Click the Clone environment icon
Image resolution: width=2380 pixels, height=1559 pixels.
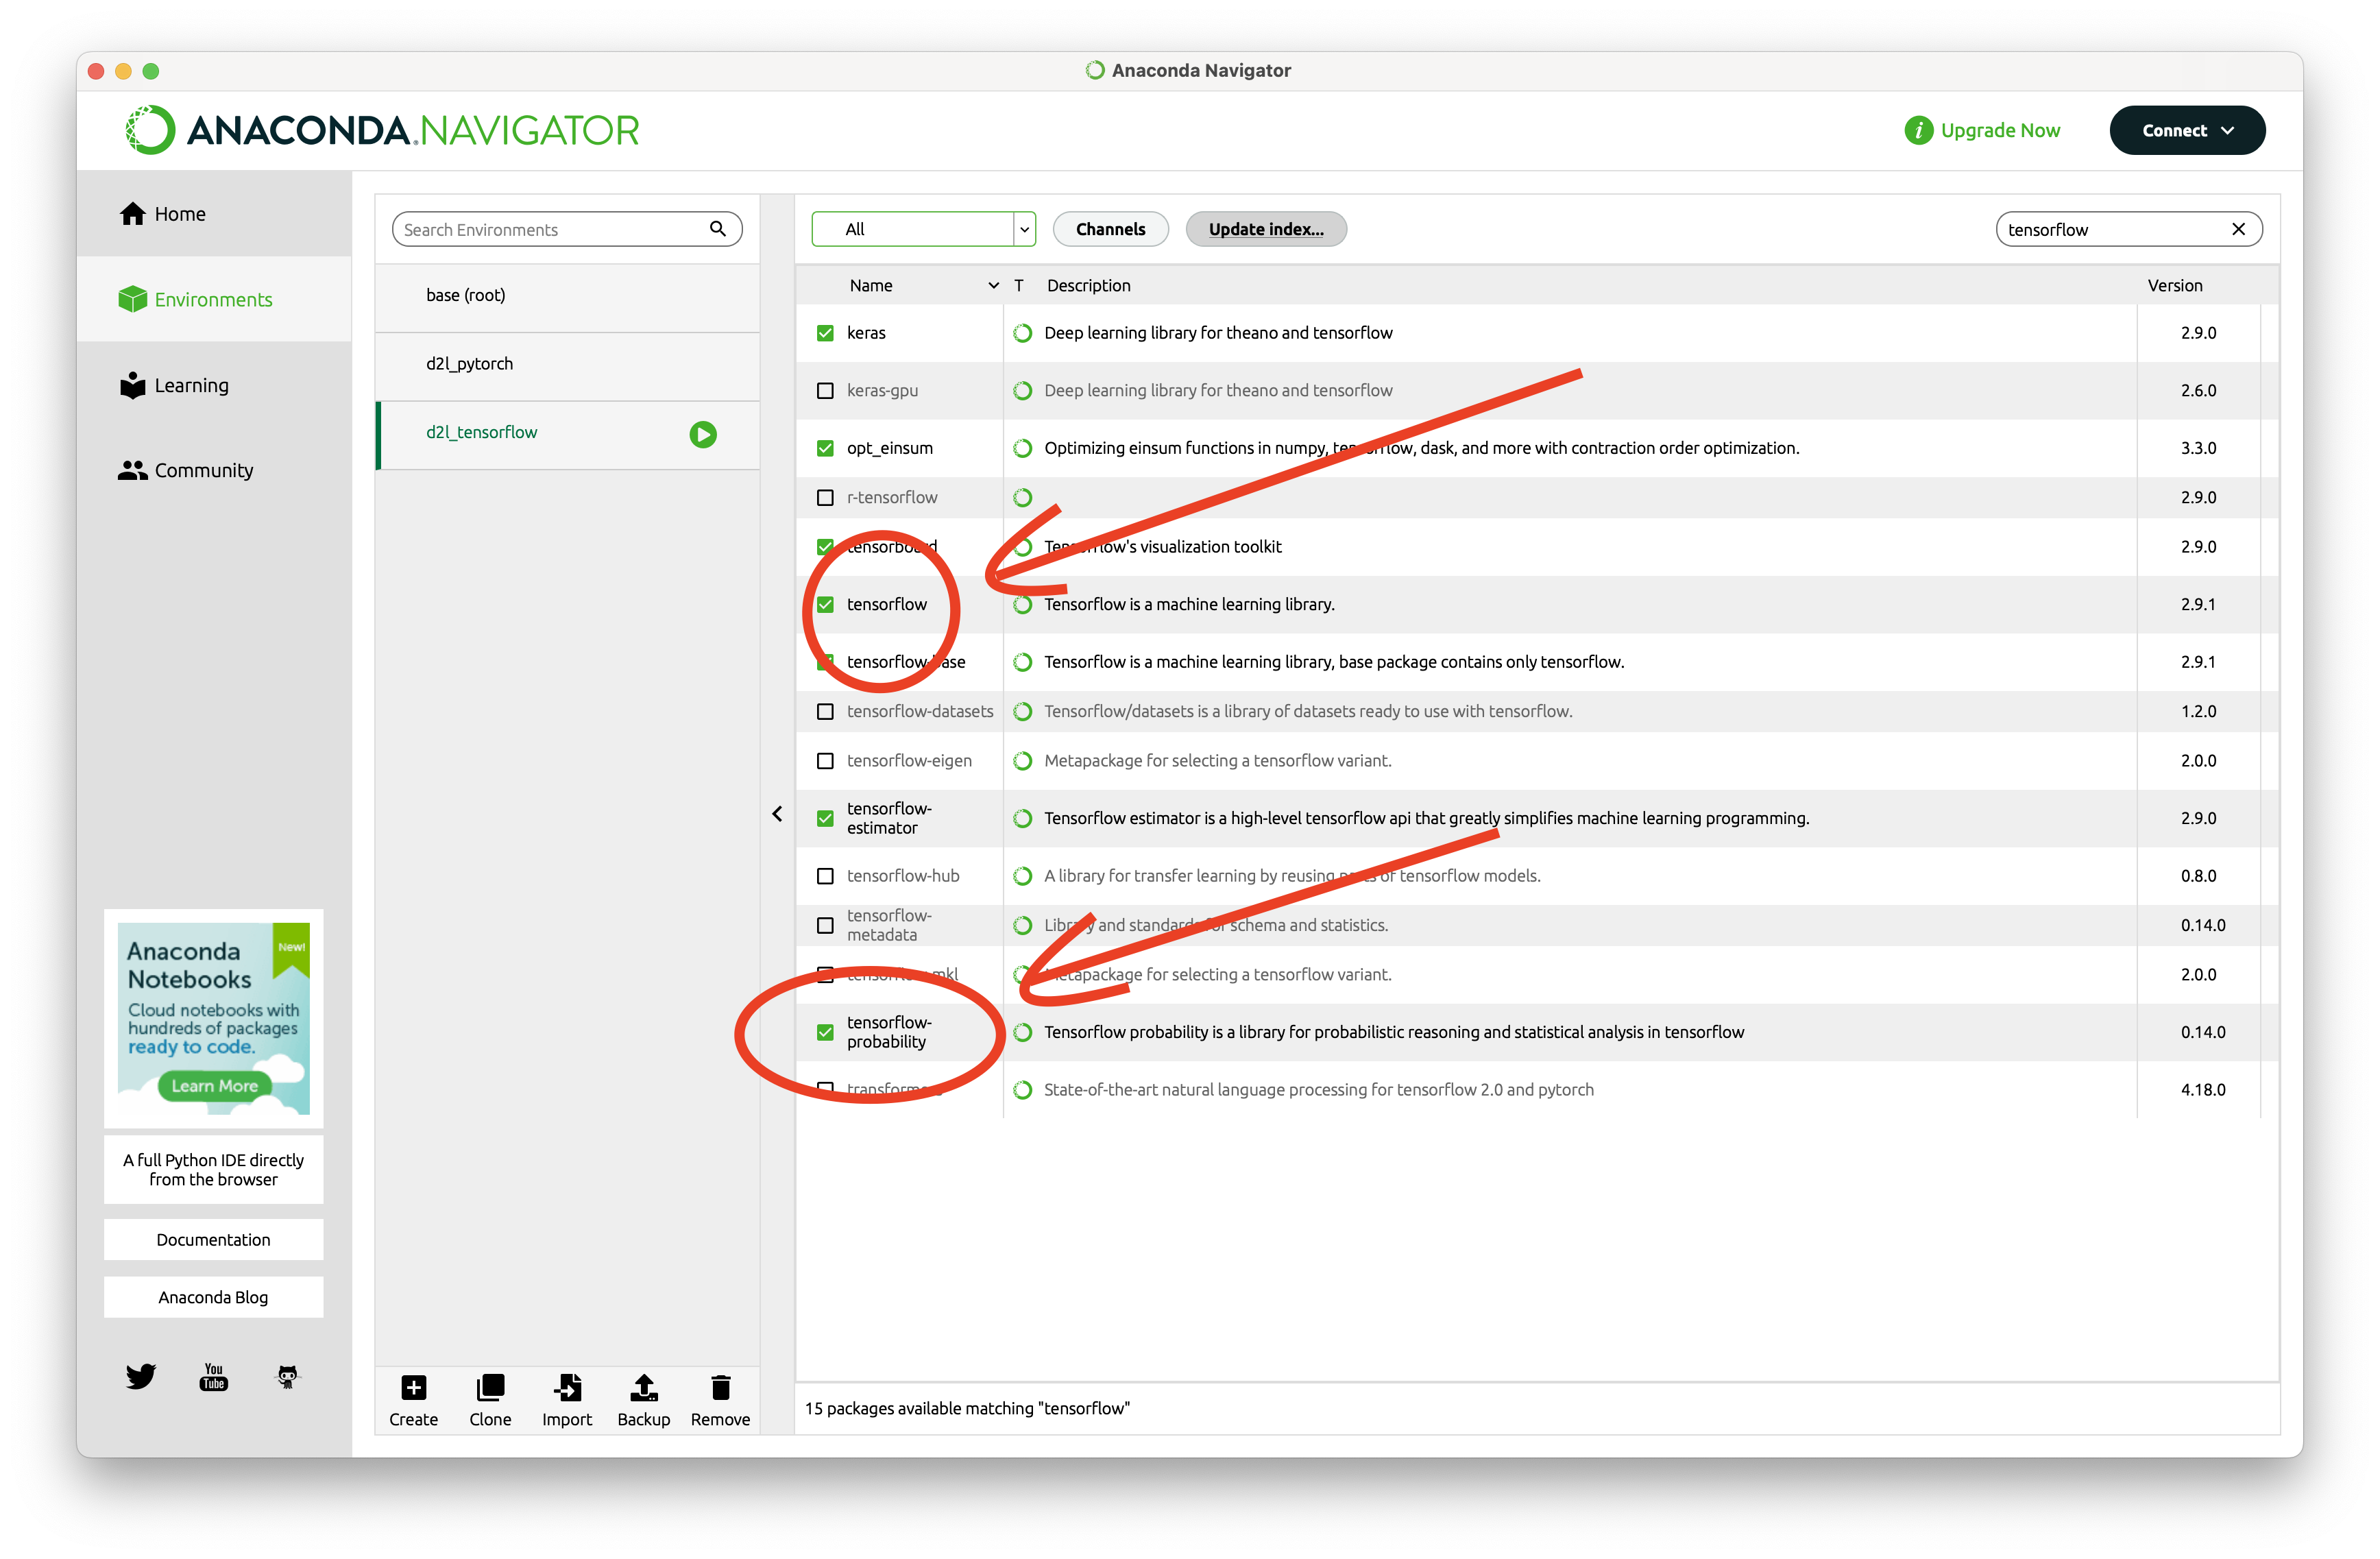[x=490, y=1387]
